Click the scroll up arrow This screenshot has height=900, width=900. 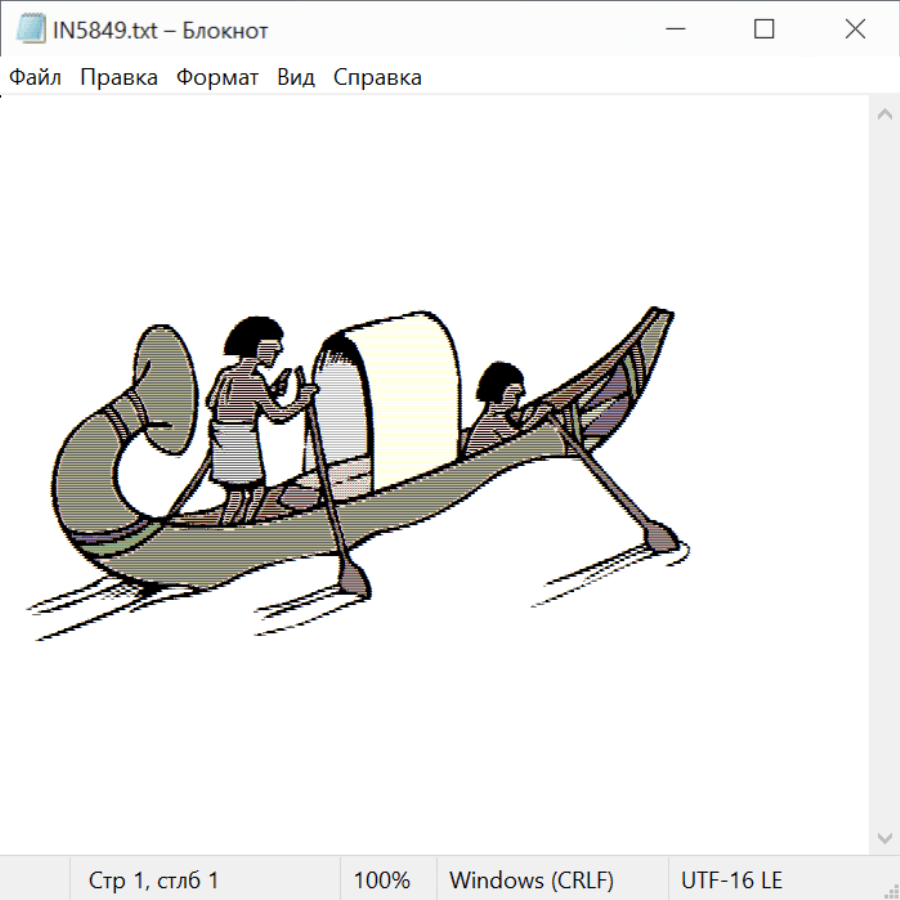coord(884,115)
